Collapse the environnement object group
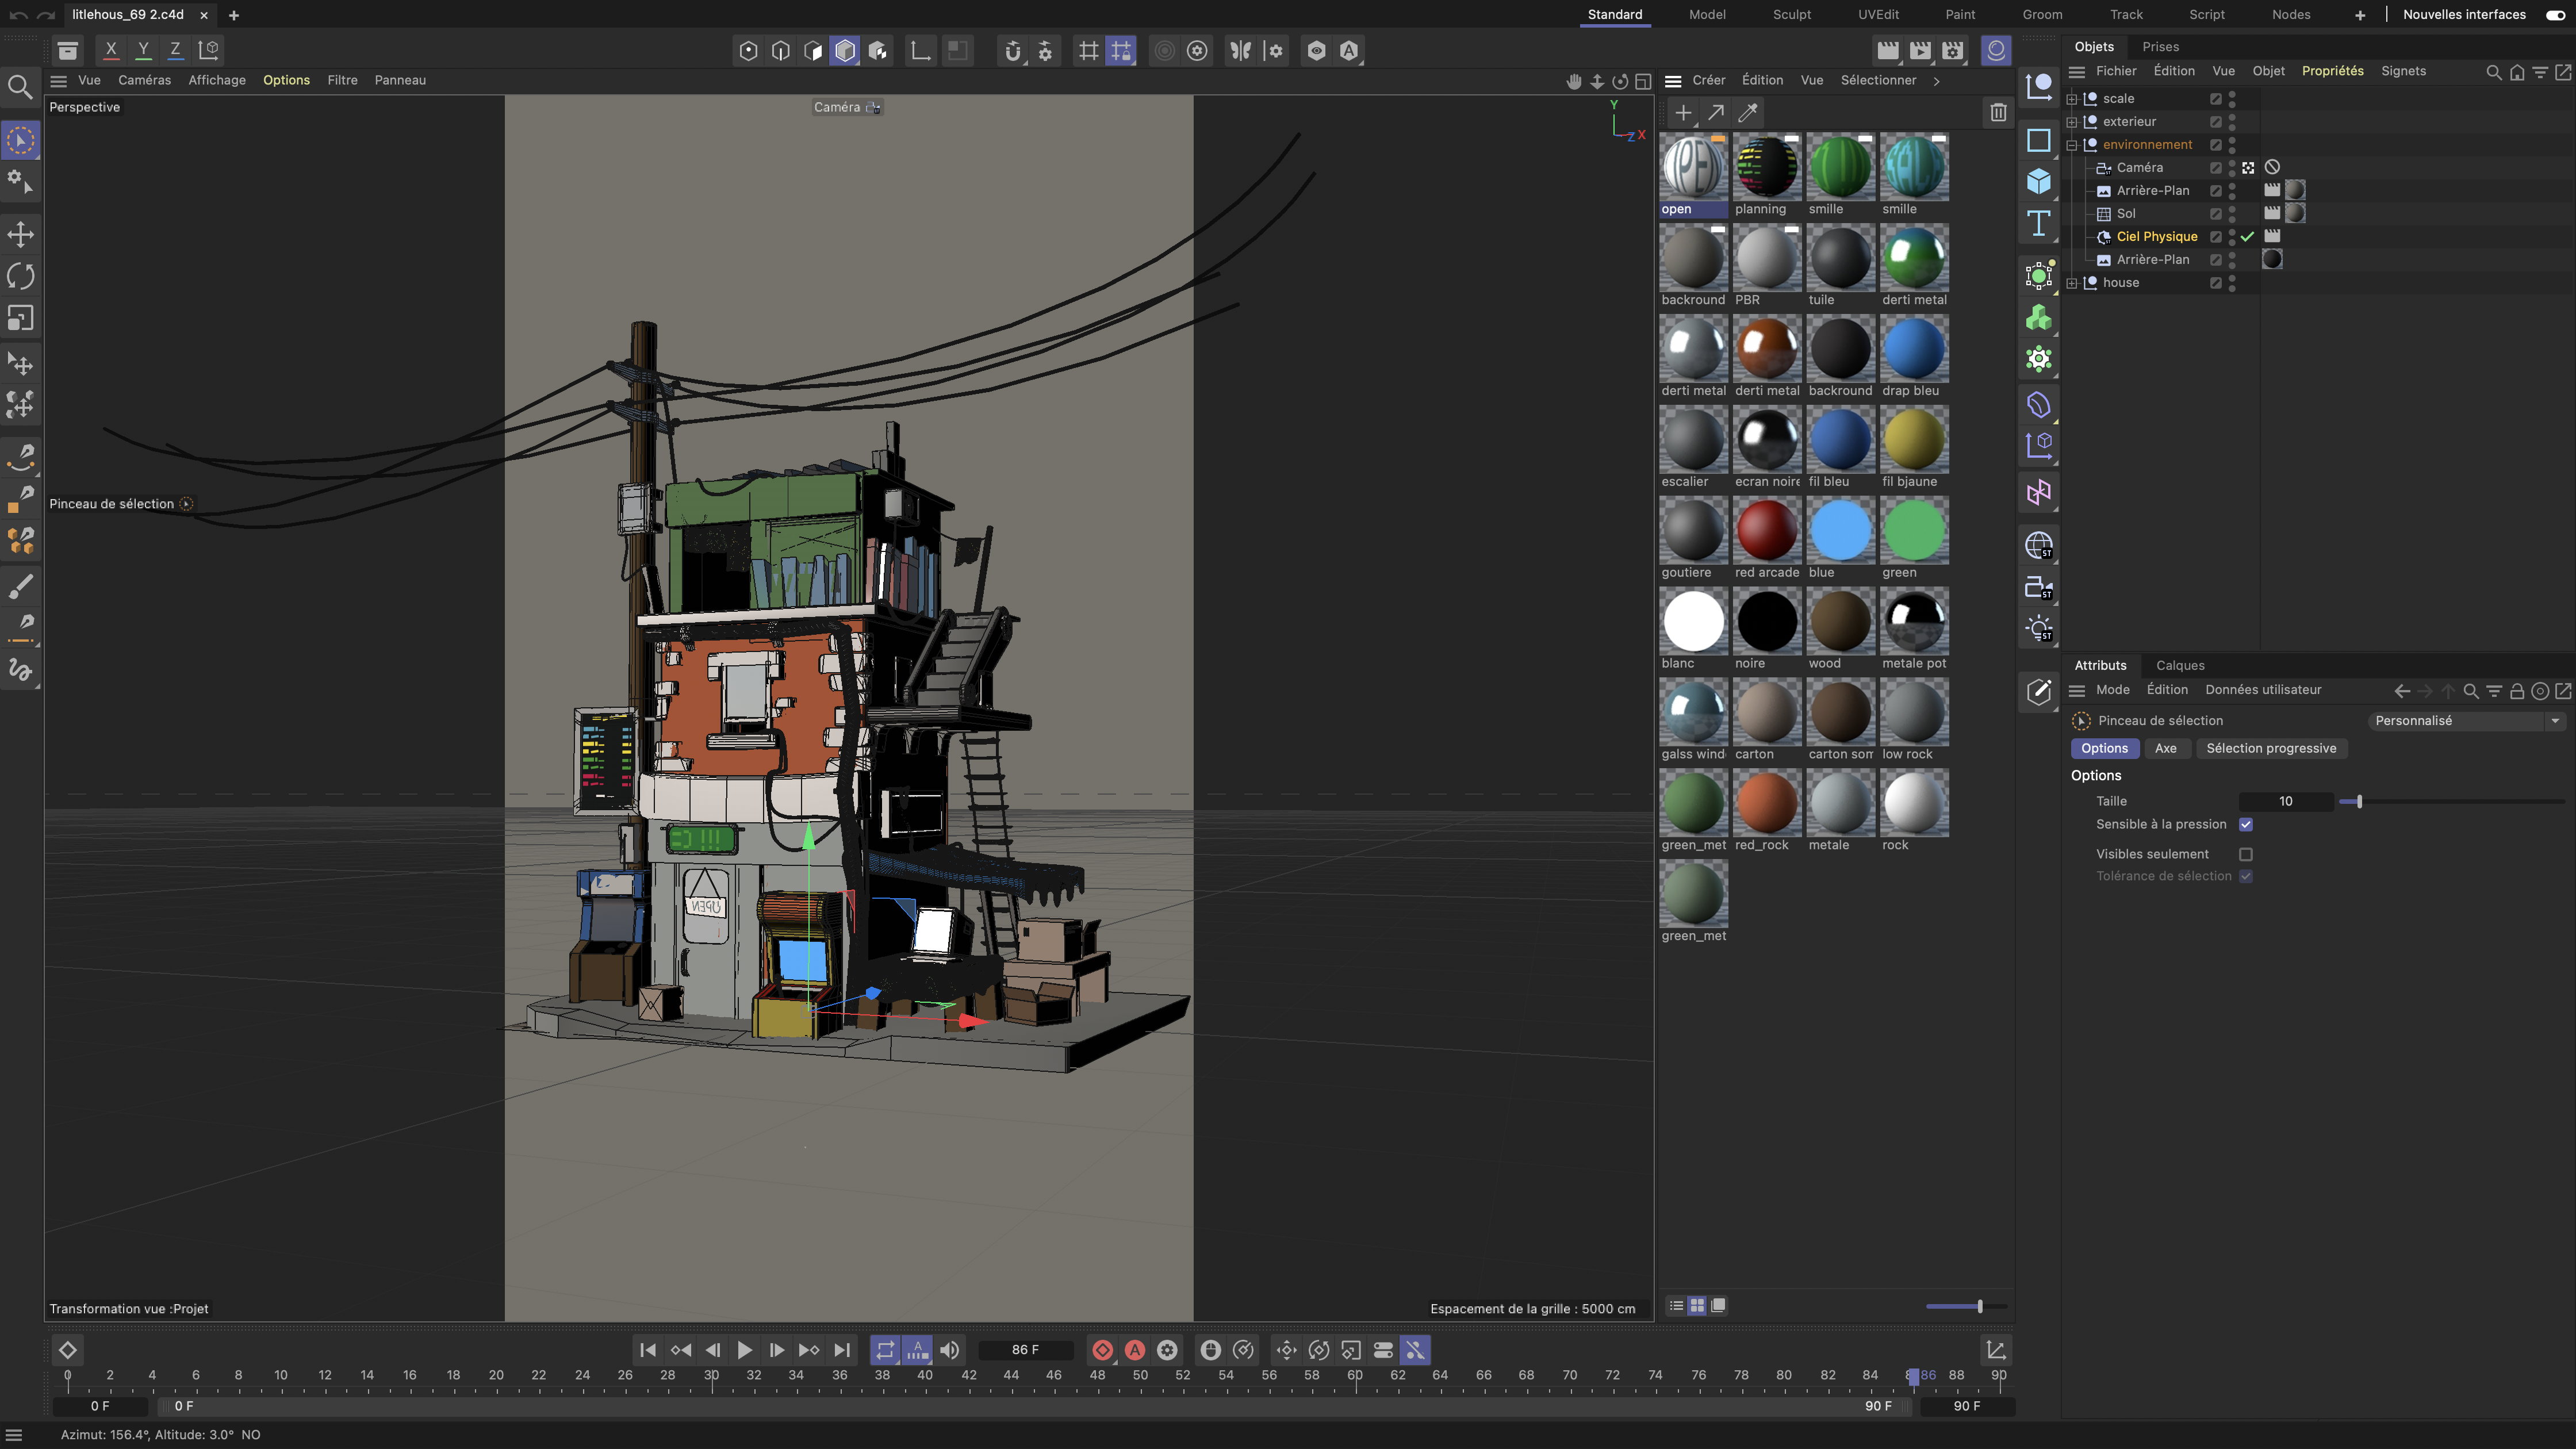The image size is (2576, 1449). pos(2072,145)
